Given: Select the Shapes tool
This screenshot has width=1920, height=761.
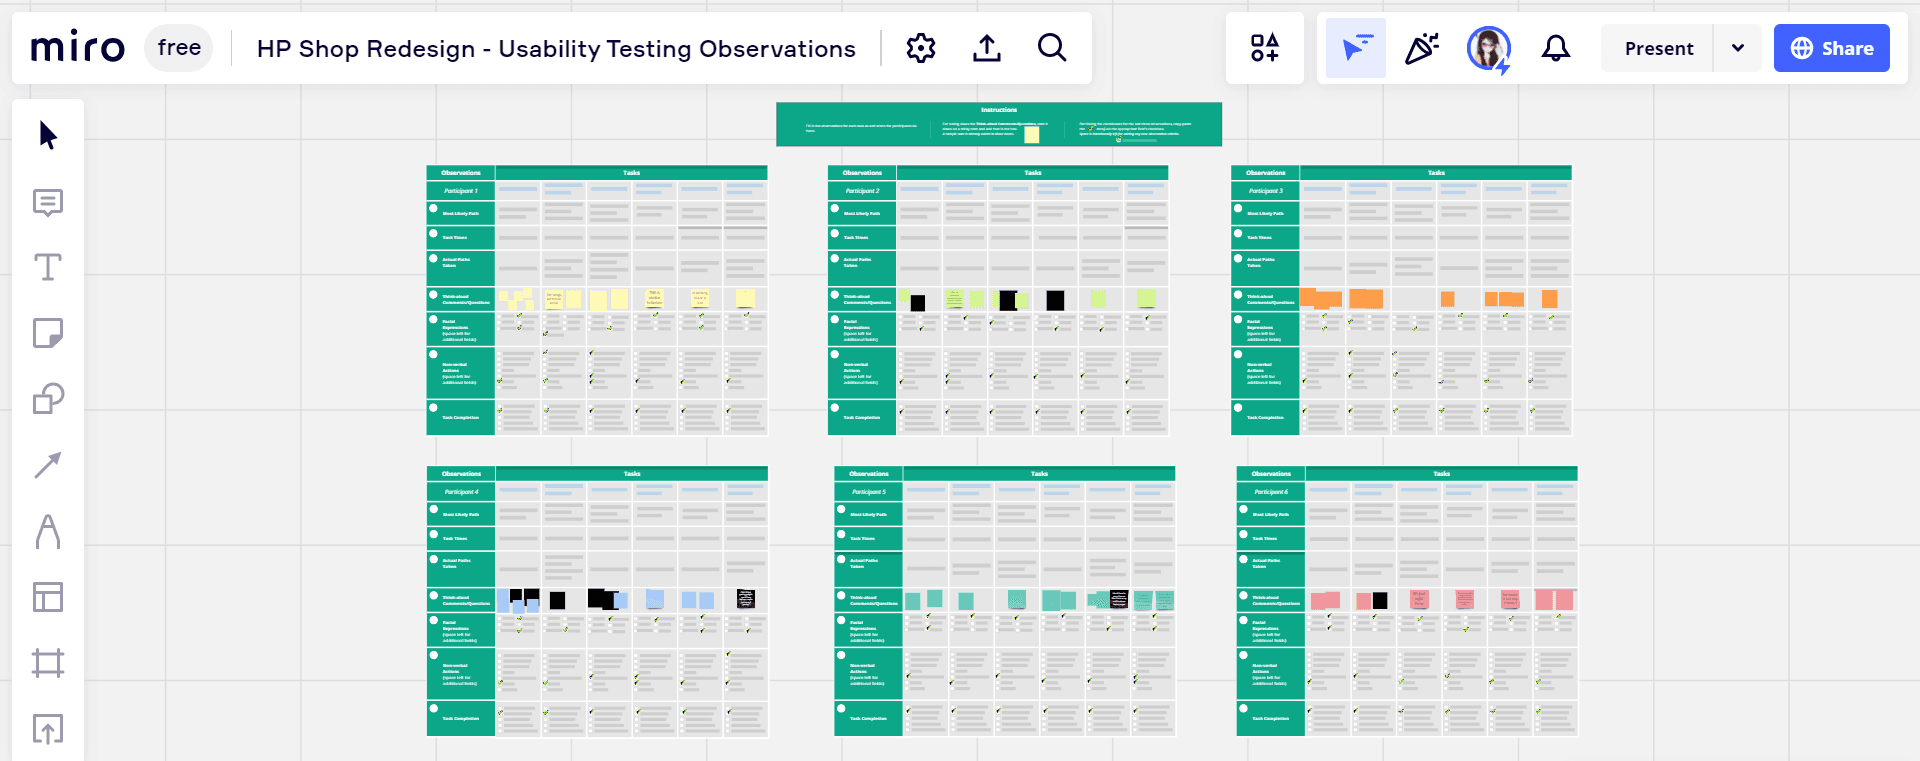Looking at the screenshot, I should pyautogui.click(x=48, y=399).
